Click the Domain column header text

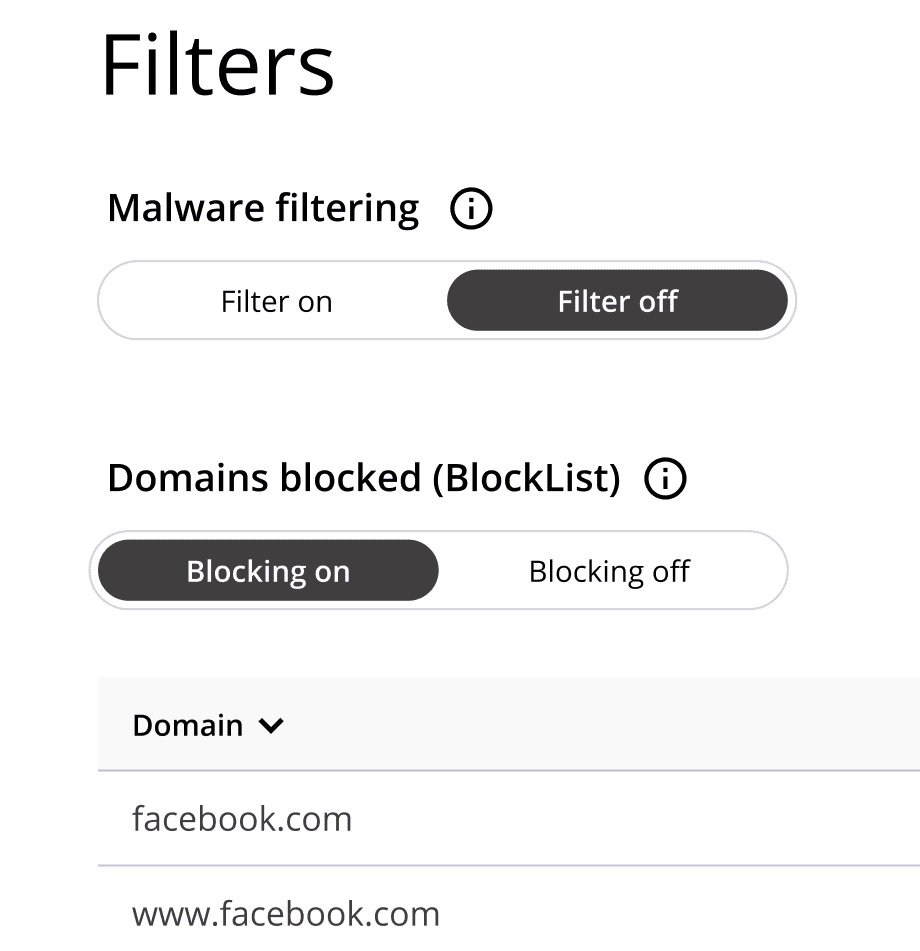click(188, 725)
